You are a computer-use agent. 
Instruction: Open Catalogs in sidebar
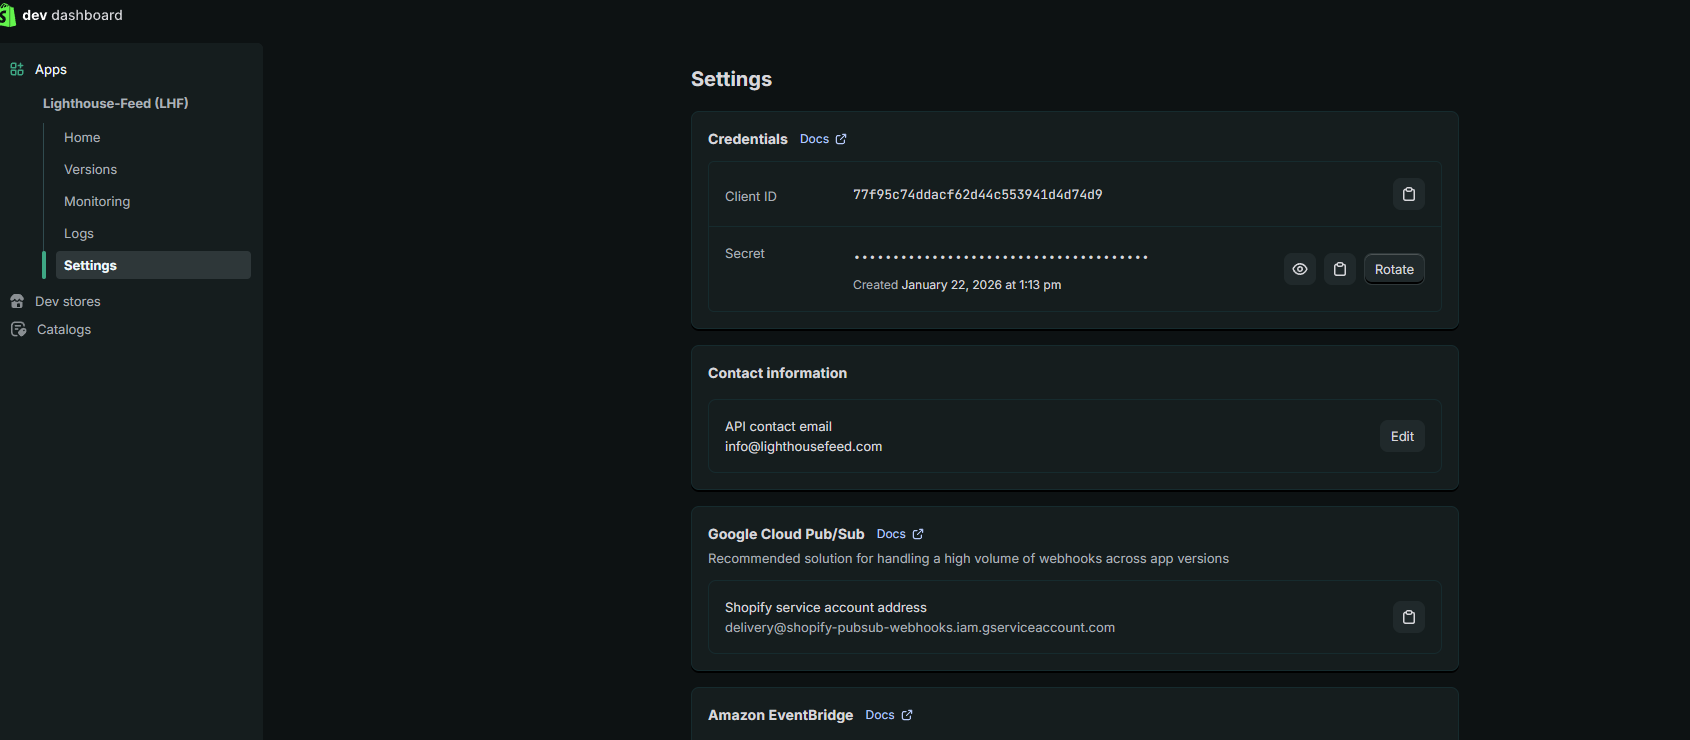point(64,329)
